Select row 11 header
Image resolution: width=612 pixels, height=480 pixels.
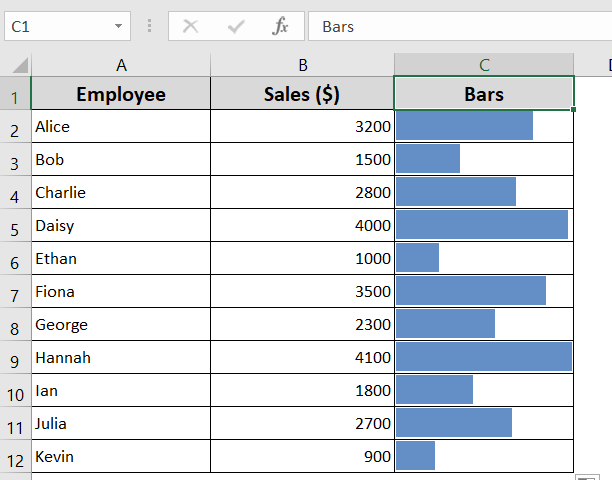[15, 423]
